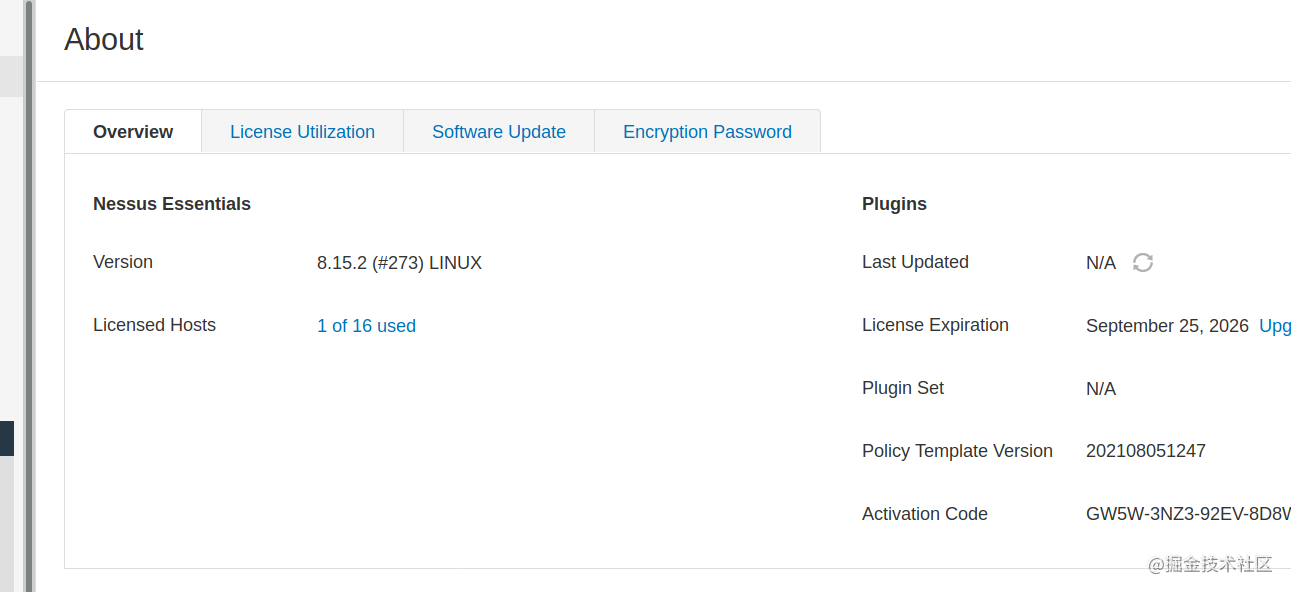Select the Overview tab
Image resolution: width=1291 pixels, height=592 pixels.
[133, 132]
